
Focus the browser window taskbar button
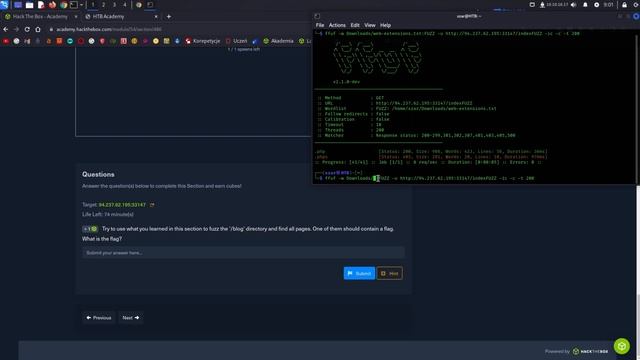click(x=139, y=5)
